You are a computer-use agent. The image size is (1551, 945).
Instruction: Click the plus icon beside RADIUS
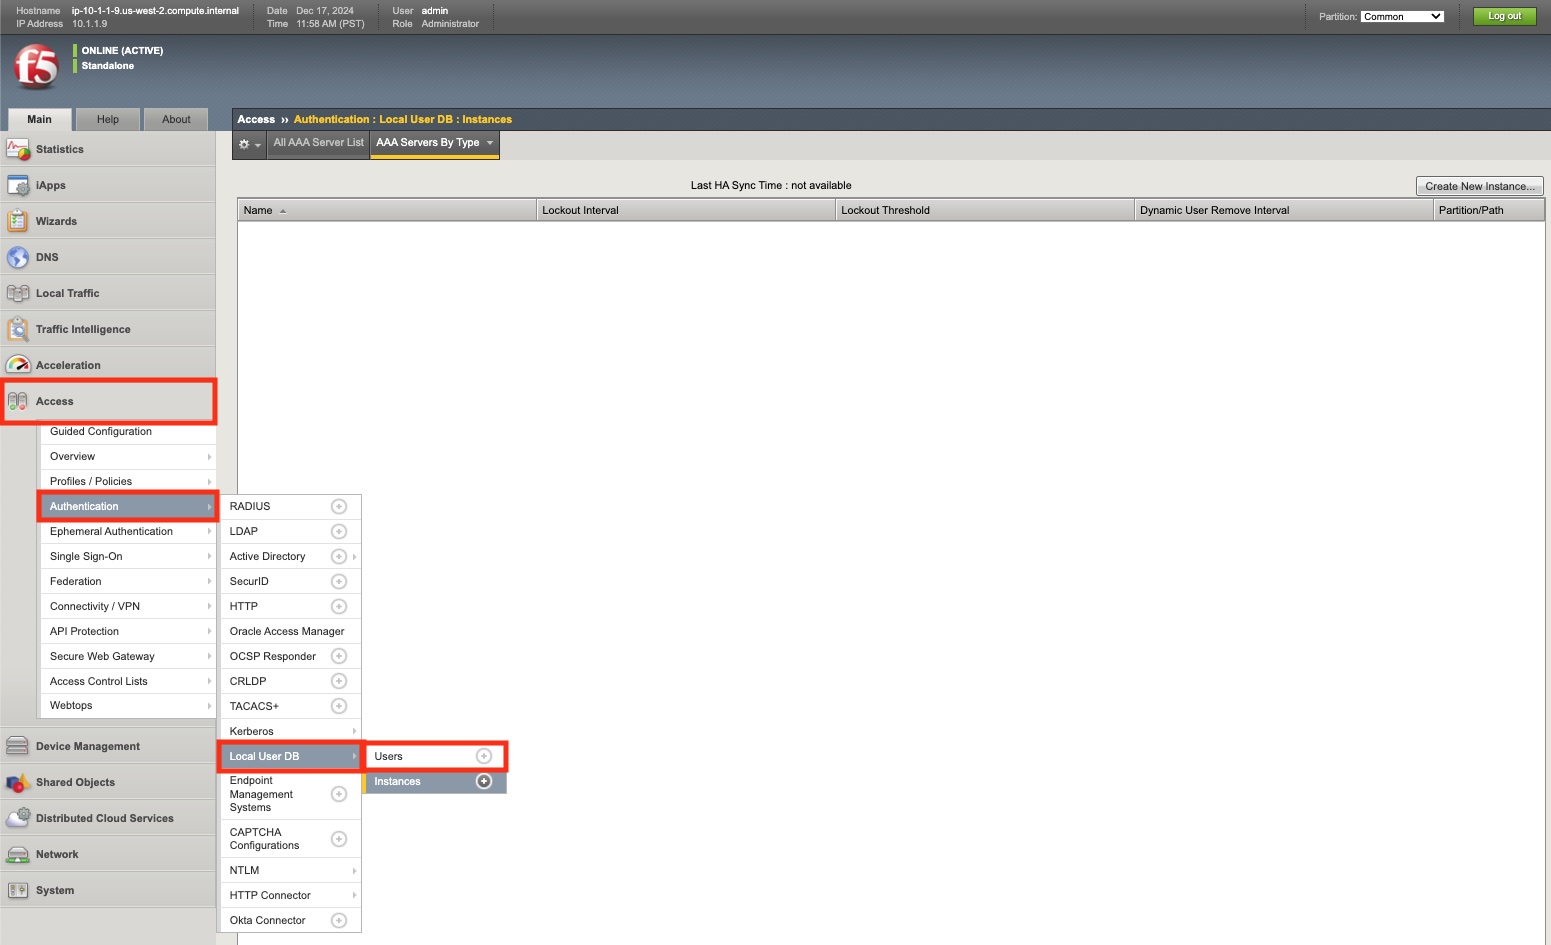[x=339, y=506]
